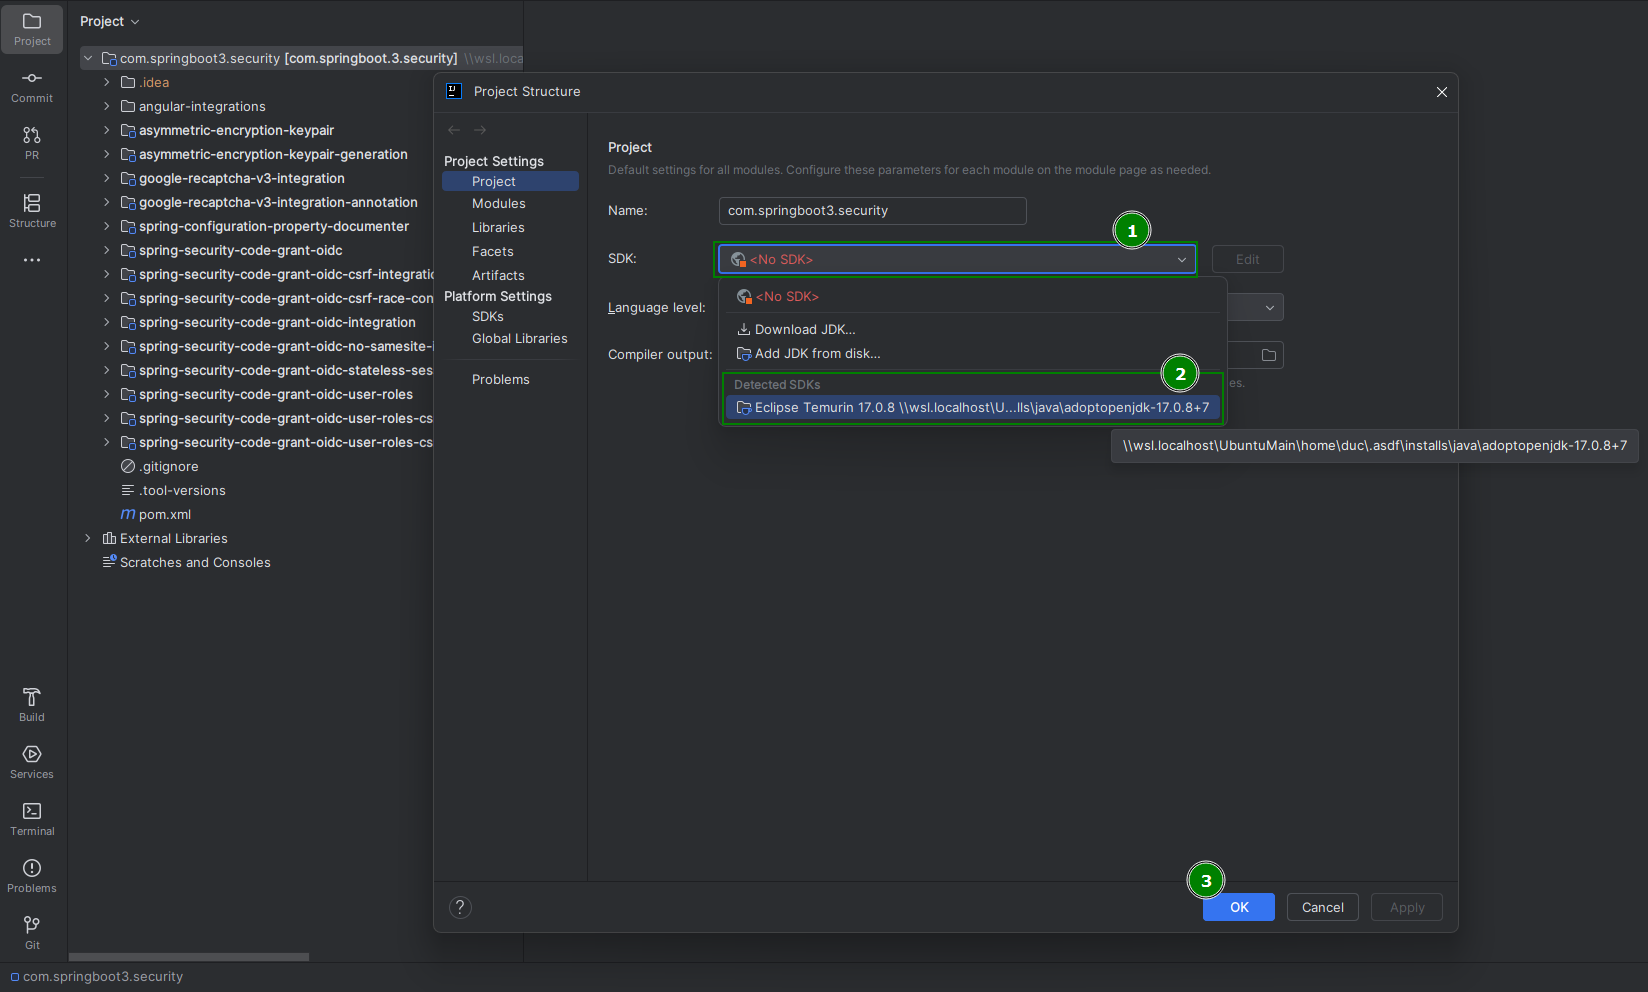
Task: Click the back arrow in Project Structure
Action: pos(454,130)
